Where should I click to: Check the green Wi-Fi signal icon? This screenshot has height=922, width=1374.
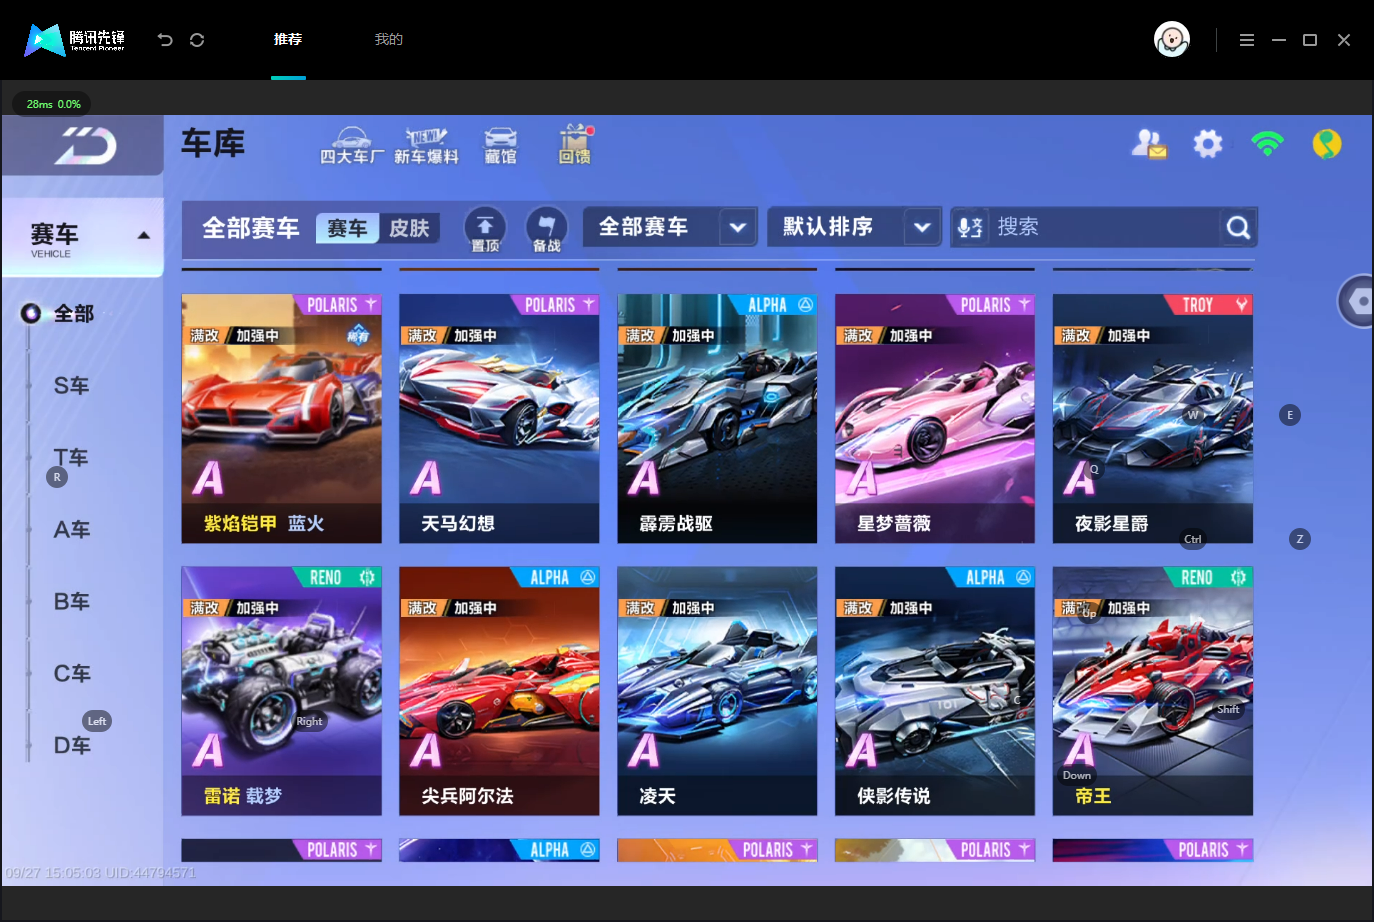[x=1267, y=144]
